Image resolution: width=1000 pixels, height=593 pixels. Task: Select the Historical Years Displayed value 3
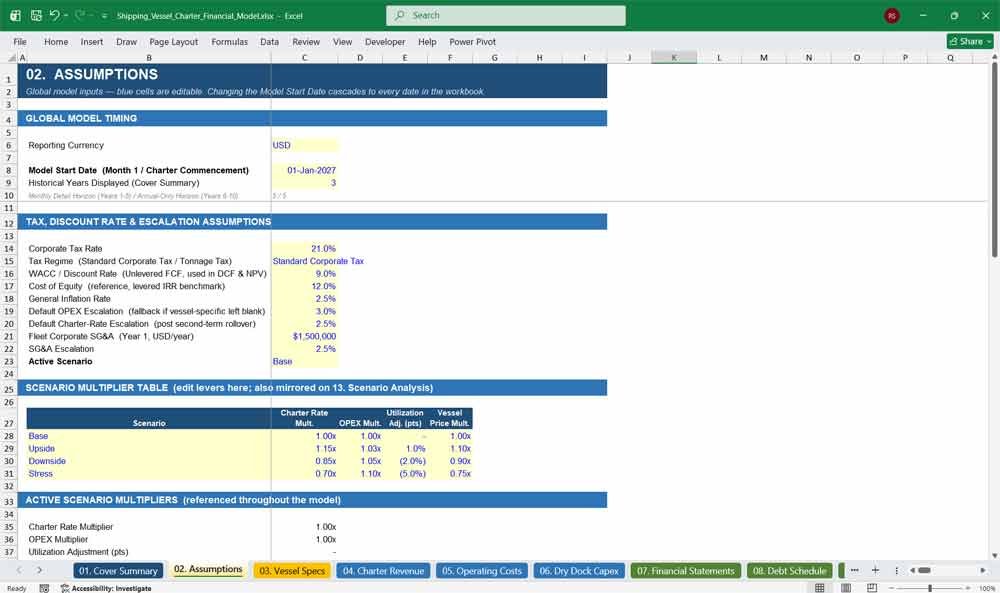(x=305, y=183)
